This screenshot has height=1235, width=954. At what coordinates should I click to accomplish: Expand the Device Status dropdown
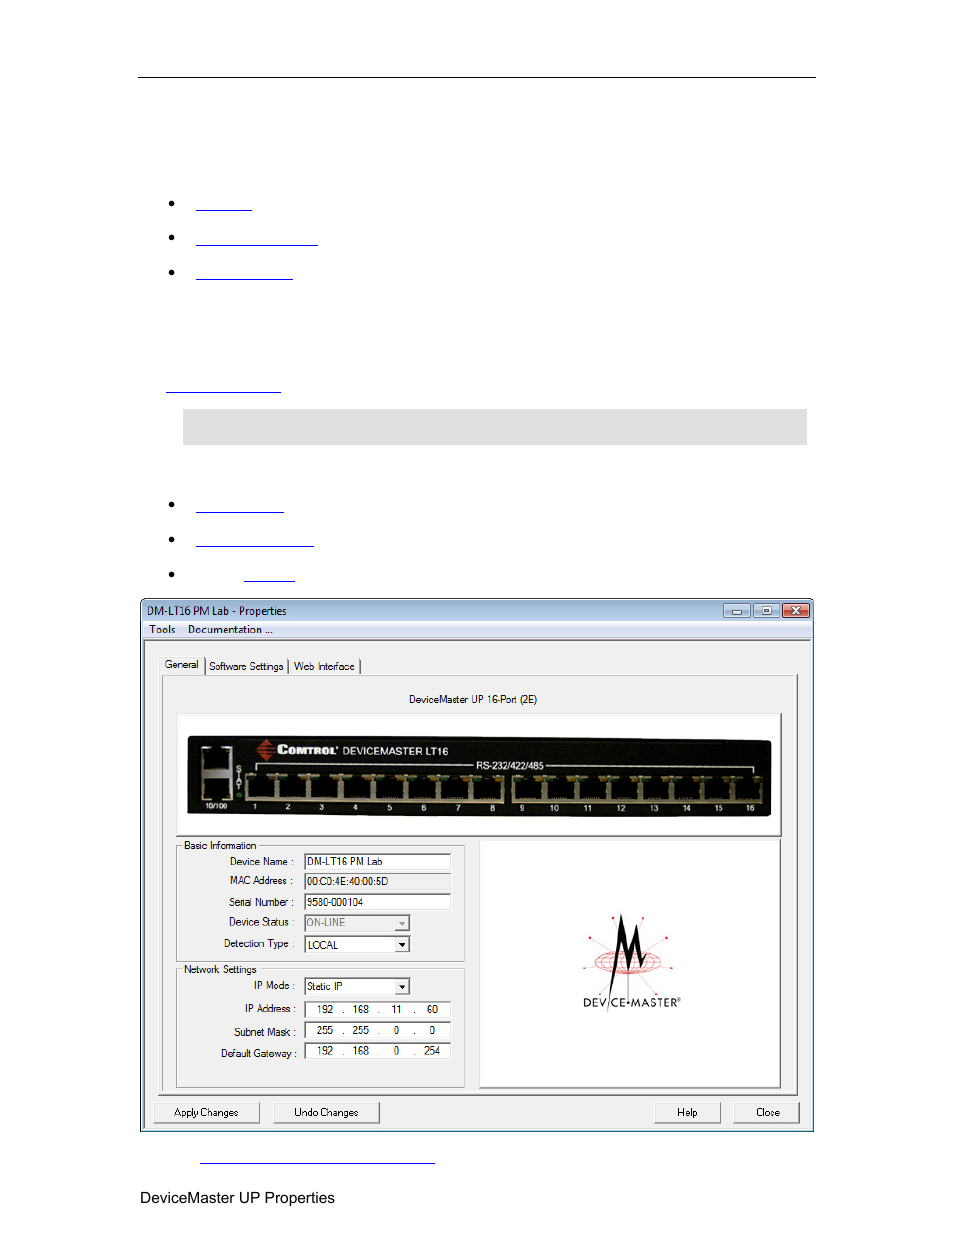tap(402, 923)
